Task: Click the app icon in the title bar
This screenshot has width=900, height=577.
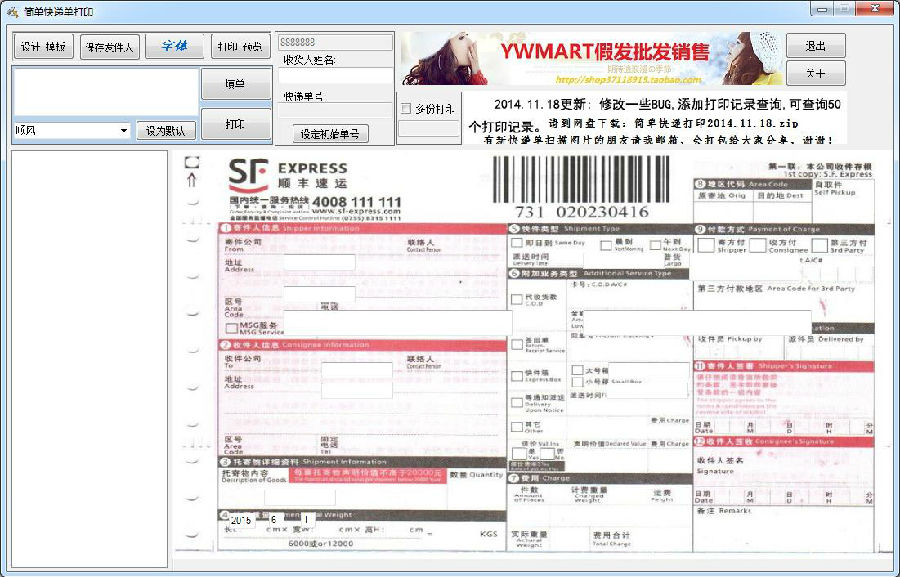Action: click(x=12, y=9)
